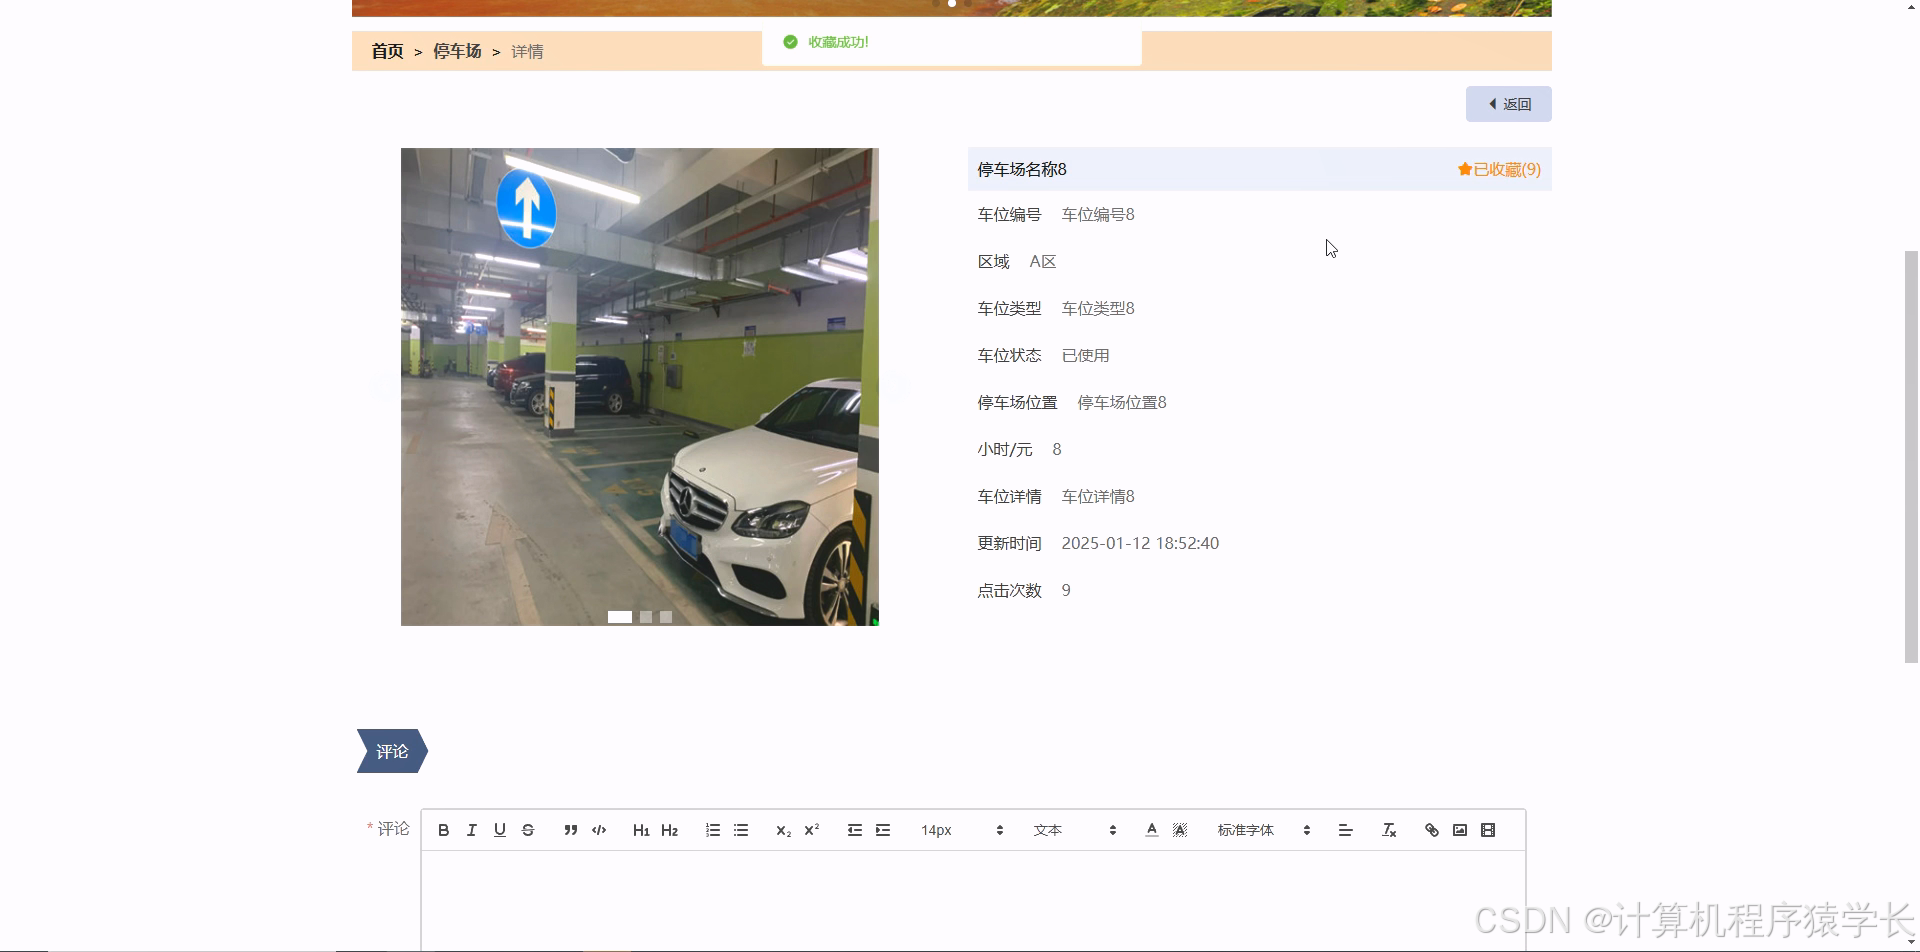
Task: Open the 标准字体 font family dropdown
Action: click(1264, 830)
